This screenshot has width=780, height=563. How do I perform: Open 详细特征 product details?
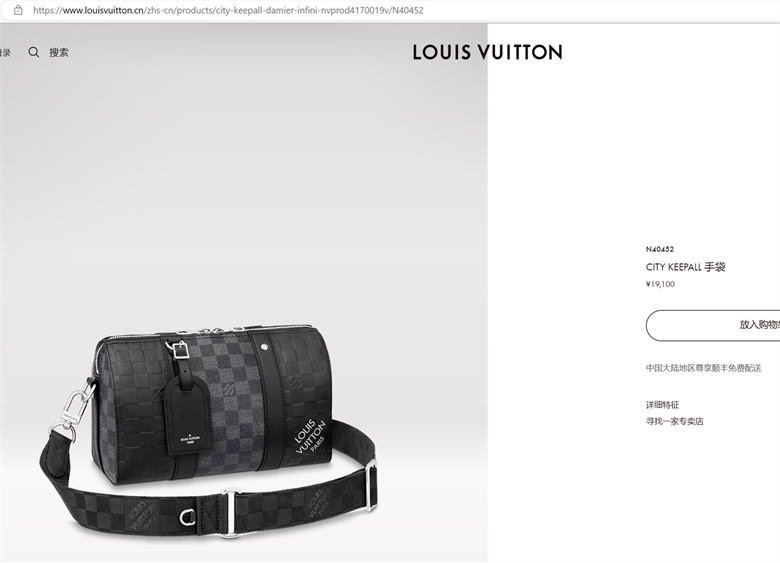click(662, 405)
